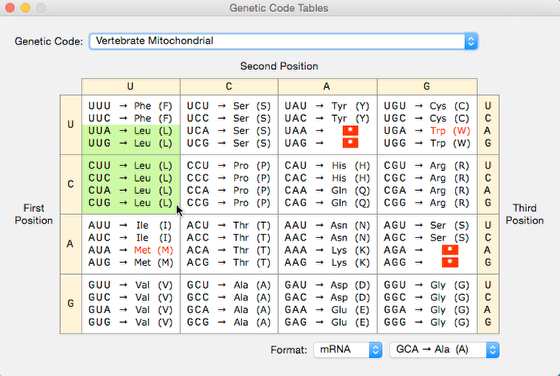Click the UUU → Phe (F) entry
Screen dimensions: 560x376
pos(131,106)
